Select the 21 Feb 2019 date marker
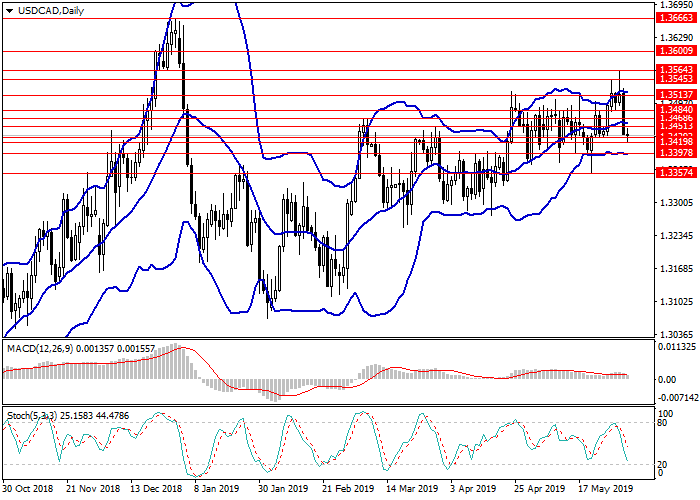This screenshot has width=700, height=500. pos(346,490)
